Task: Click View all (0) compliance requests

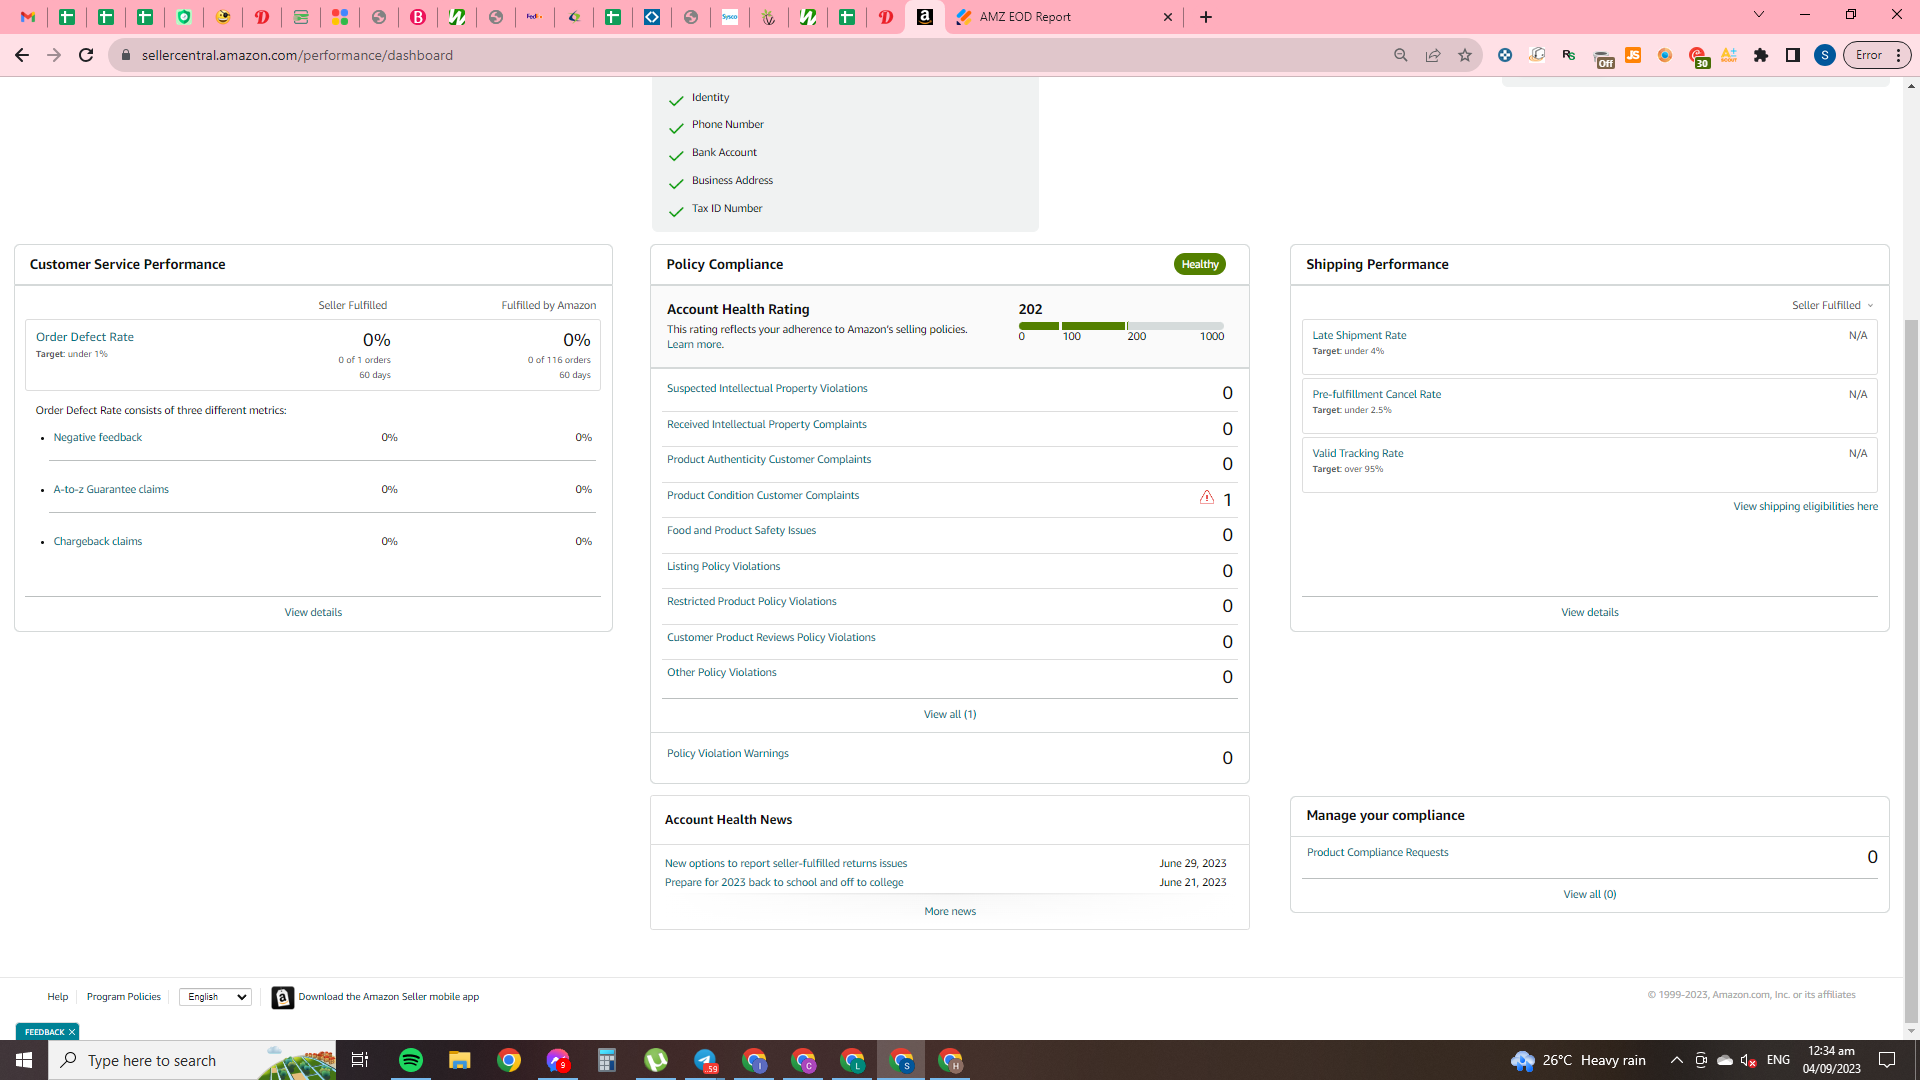Action: (1589, 895)
